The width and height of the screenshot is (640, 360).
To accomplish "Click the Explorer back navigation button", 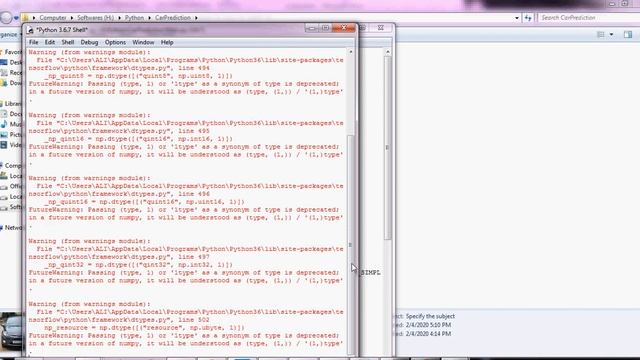I will pyautogui.click(x=6, y=18).
